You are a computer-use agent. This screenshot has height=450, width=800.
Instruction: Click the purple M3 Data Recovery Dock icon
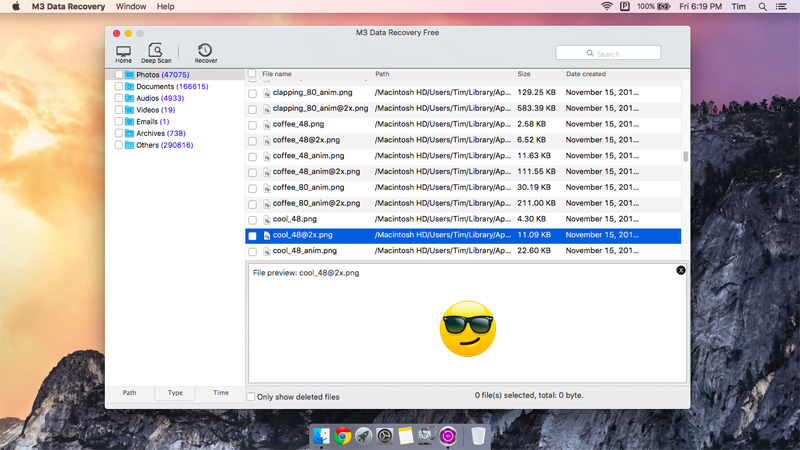pos(448,436)
